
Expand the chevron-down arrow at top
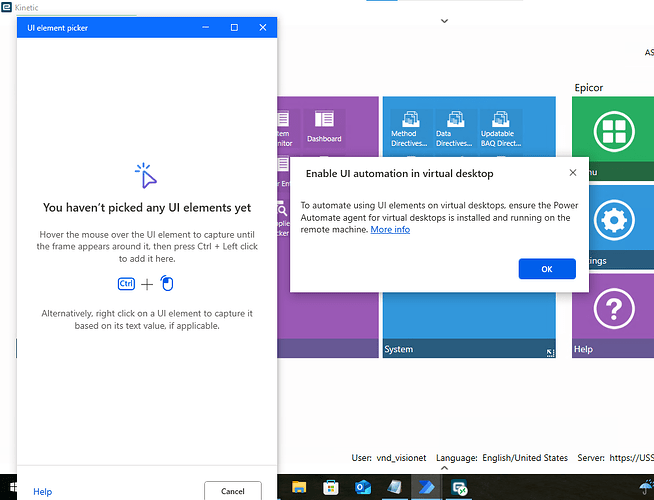click(445, 21)
